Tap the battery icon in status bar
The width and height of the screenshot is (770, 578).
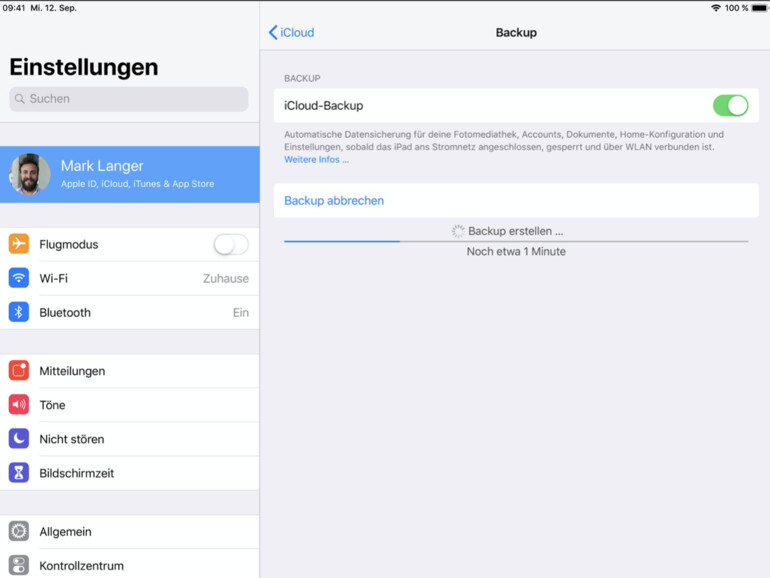[759, 8]
